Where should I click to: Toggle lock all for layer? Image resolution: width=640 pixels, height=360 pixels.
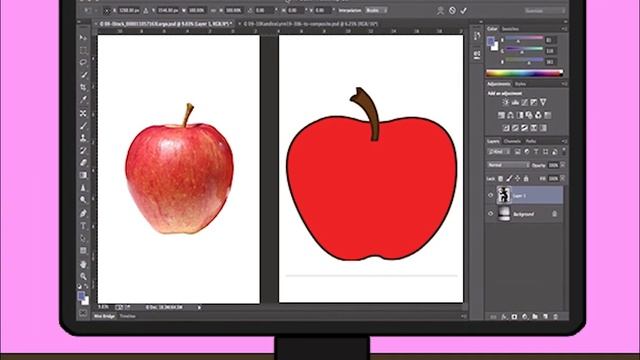point(526,178)
